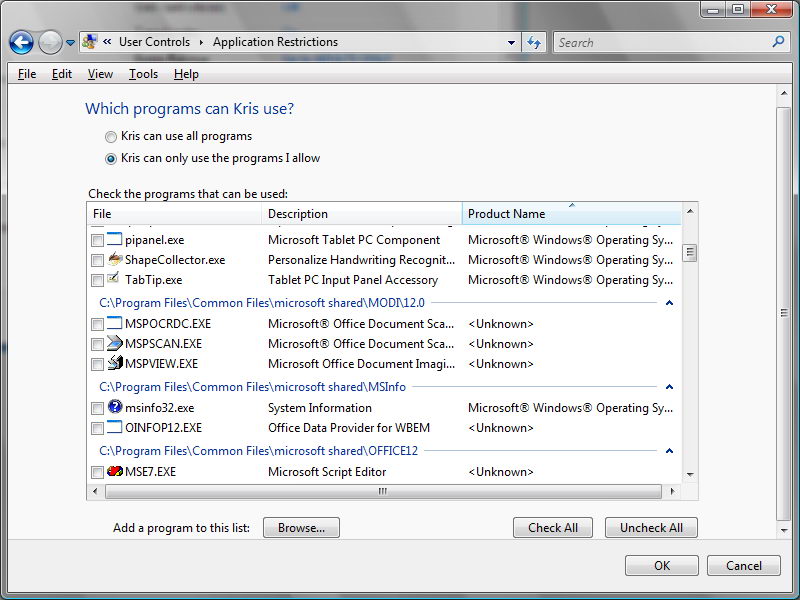
Task: Open the Help menu
Action: point(186,74)
